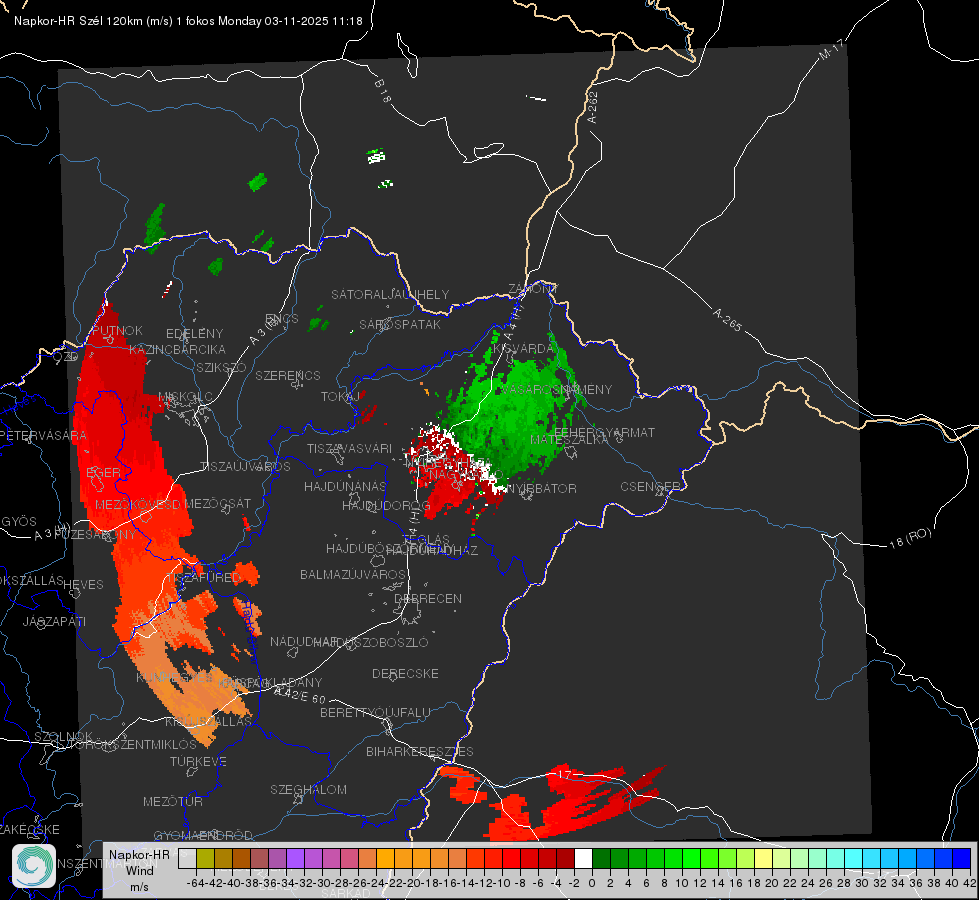This screenshot has width=979, height=900.
Task: Click the A-262 road label
Action: coord(593,107)
